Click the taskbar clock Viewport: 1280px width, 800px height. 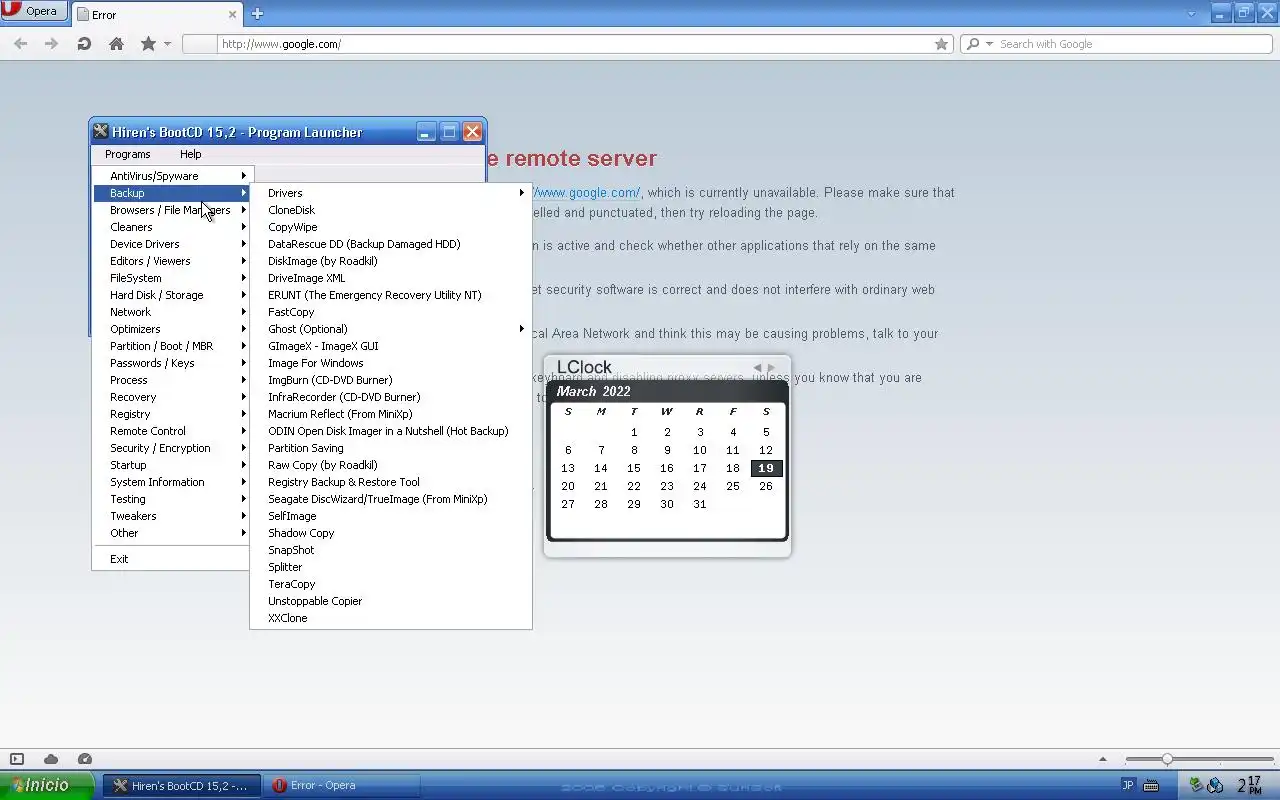(x=1250, y=785)
